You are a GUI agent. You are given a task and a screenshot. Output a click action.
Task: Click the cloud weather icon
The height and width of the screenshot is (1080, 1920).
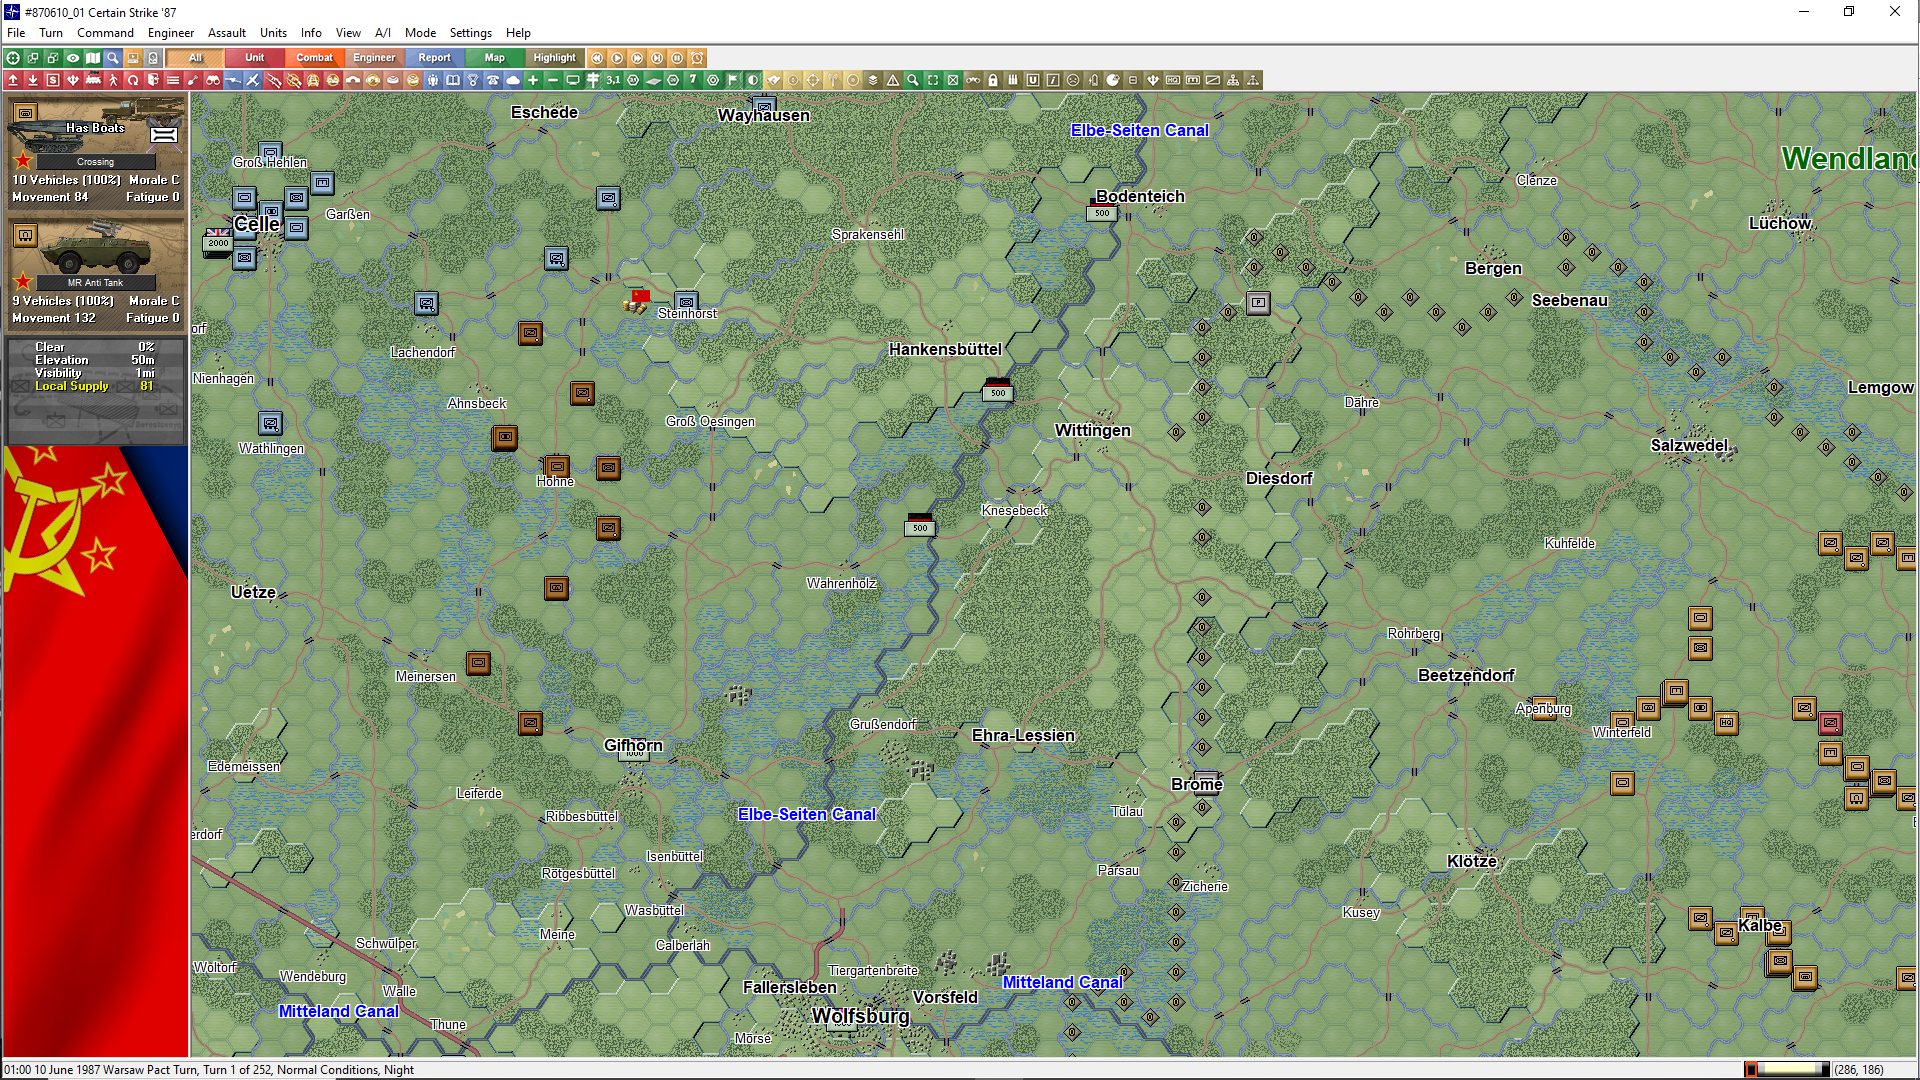click(513, 80)
